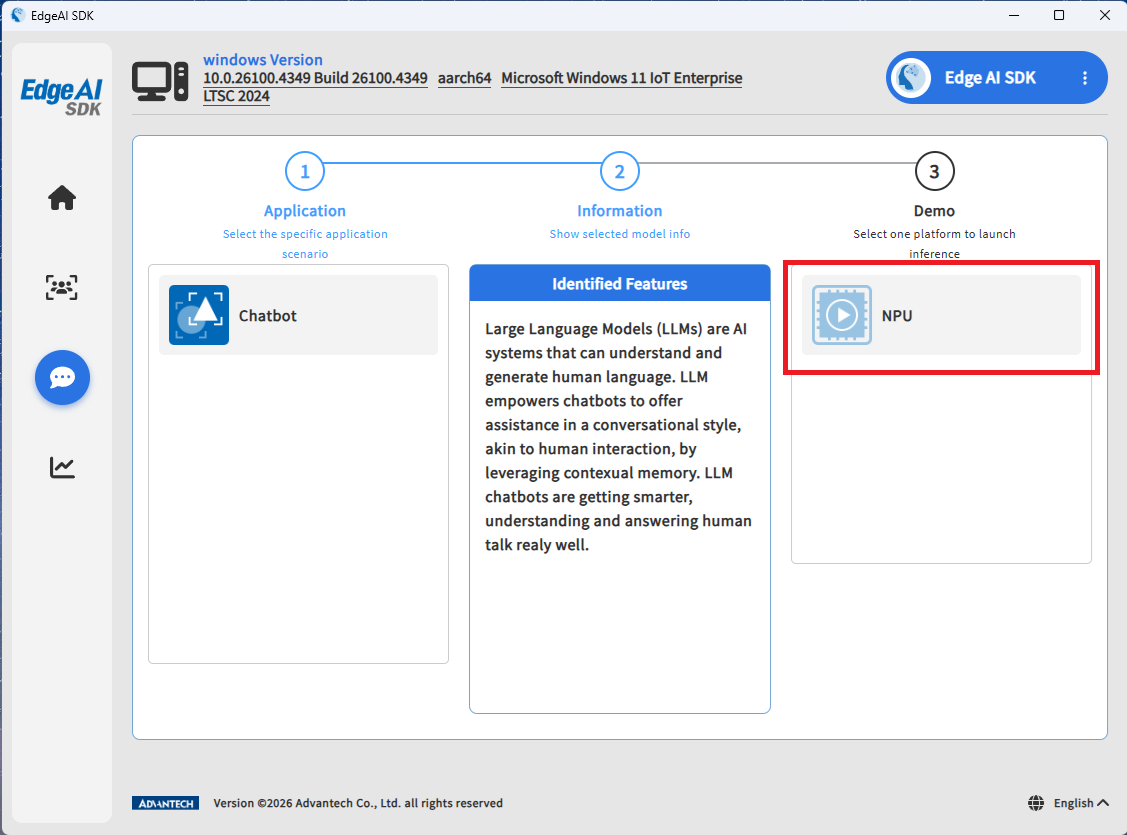Go to step 2 Information circle
The height and width of the screenshot is (835, 1127).
tap(620, 171)
